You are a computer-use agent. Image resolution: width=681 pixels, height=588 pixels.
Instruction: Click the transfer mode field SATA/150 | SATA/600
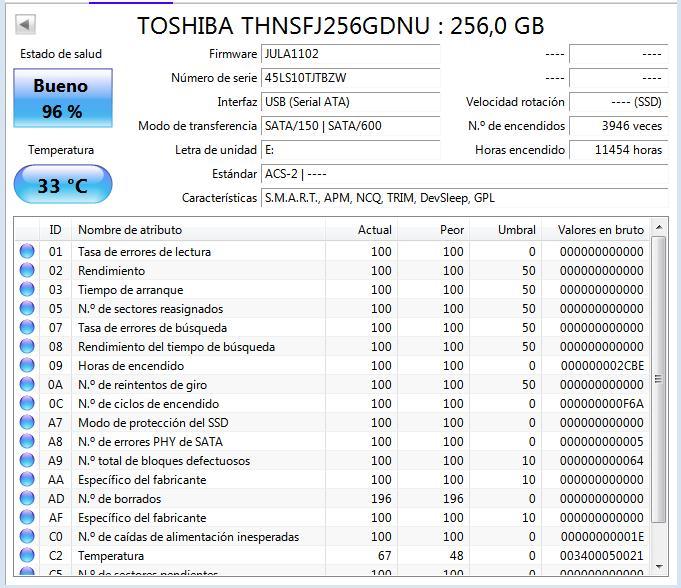(x=350, y=126)
